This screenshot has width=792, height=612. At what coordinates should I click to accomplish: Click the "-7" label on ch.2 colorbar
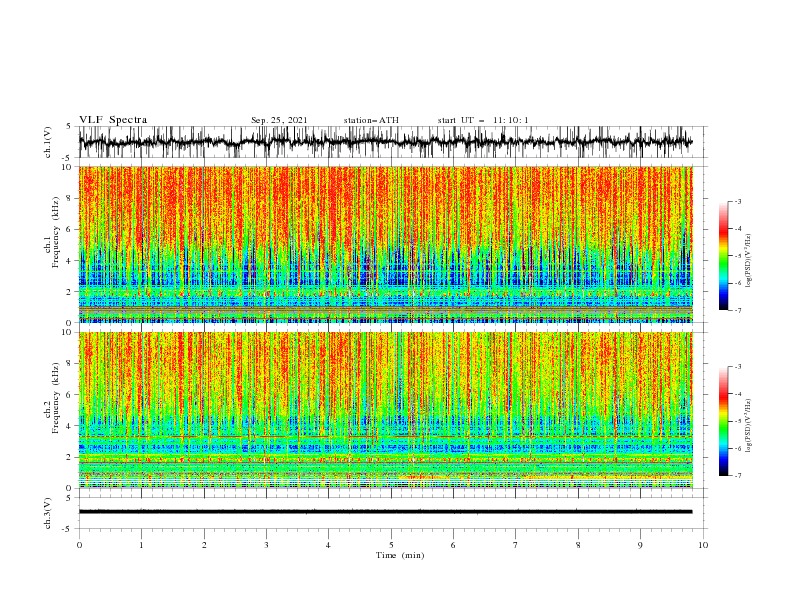tap(738, 476)
